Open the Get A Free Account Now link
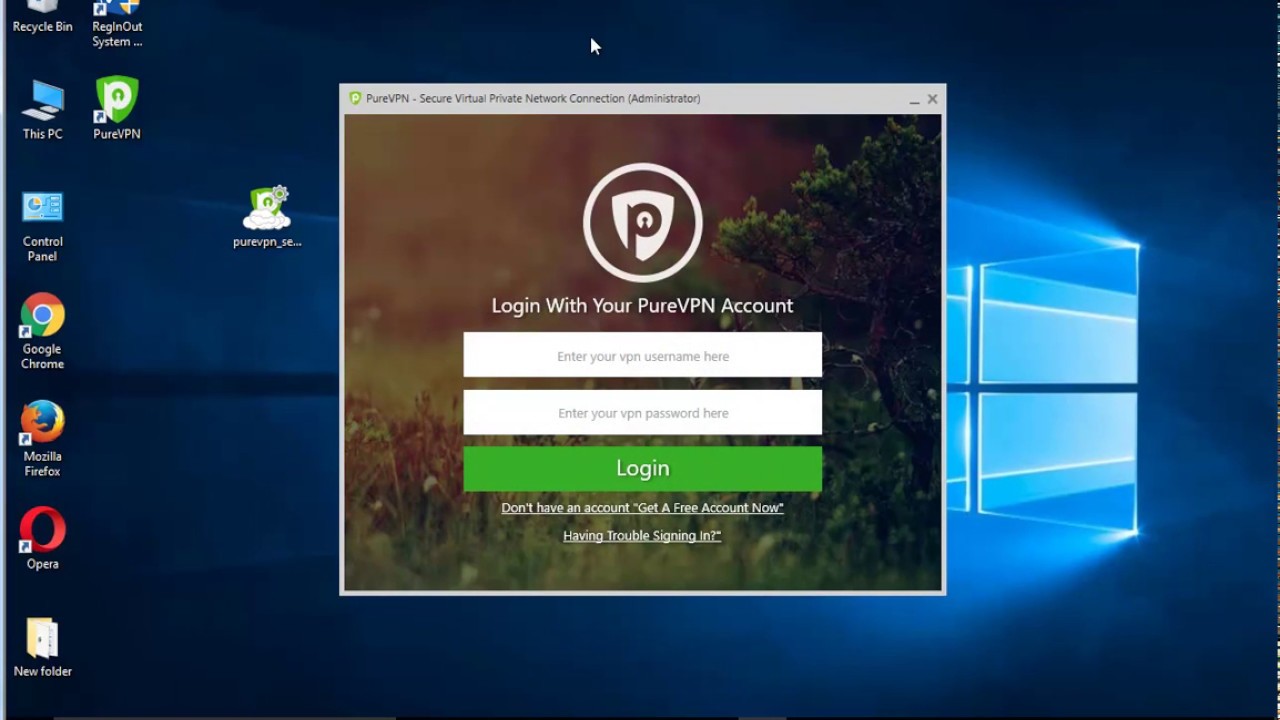The height and width of the screenshot is (720, 1280). pos(642,508)
